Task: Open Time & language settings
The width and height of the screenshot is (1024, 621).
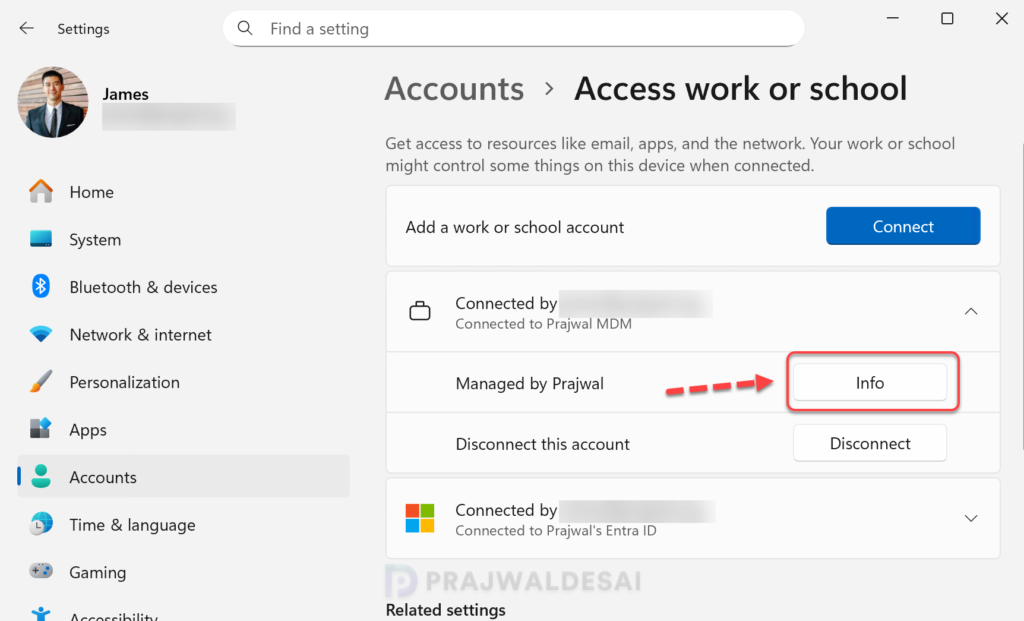Action: click(183, 525)
